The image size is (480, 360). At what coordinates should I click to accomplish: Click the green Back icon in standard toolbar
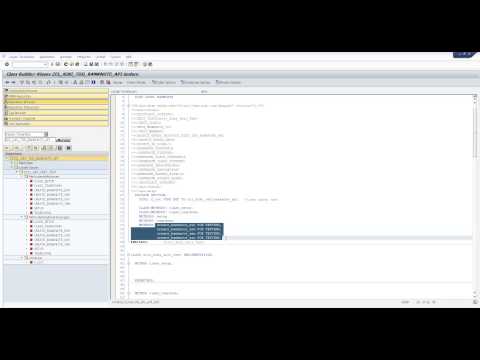tap(66, 64)
